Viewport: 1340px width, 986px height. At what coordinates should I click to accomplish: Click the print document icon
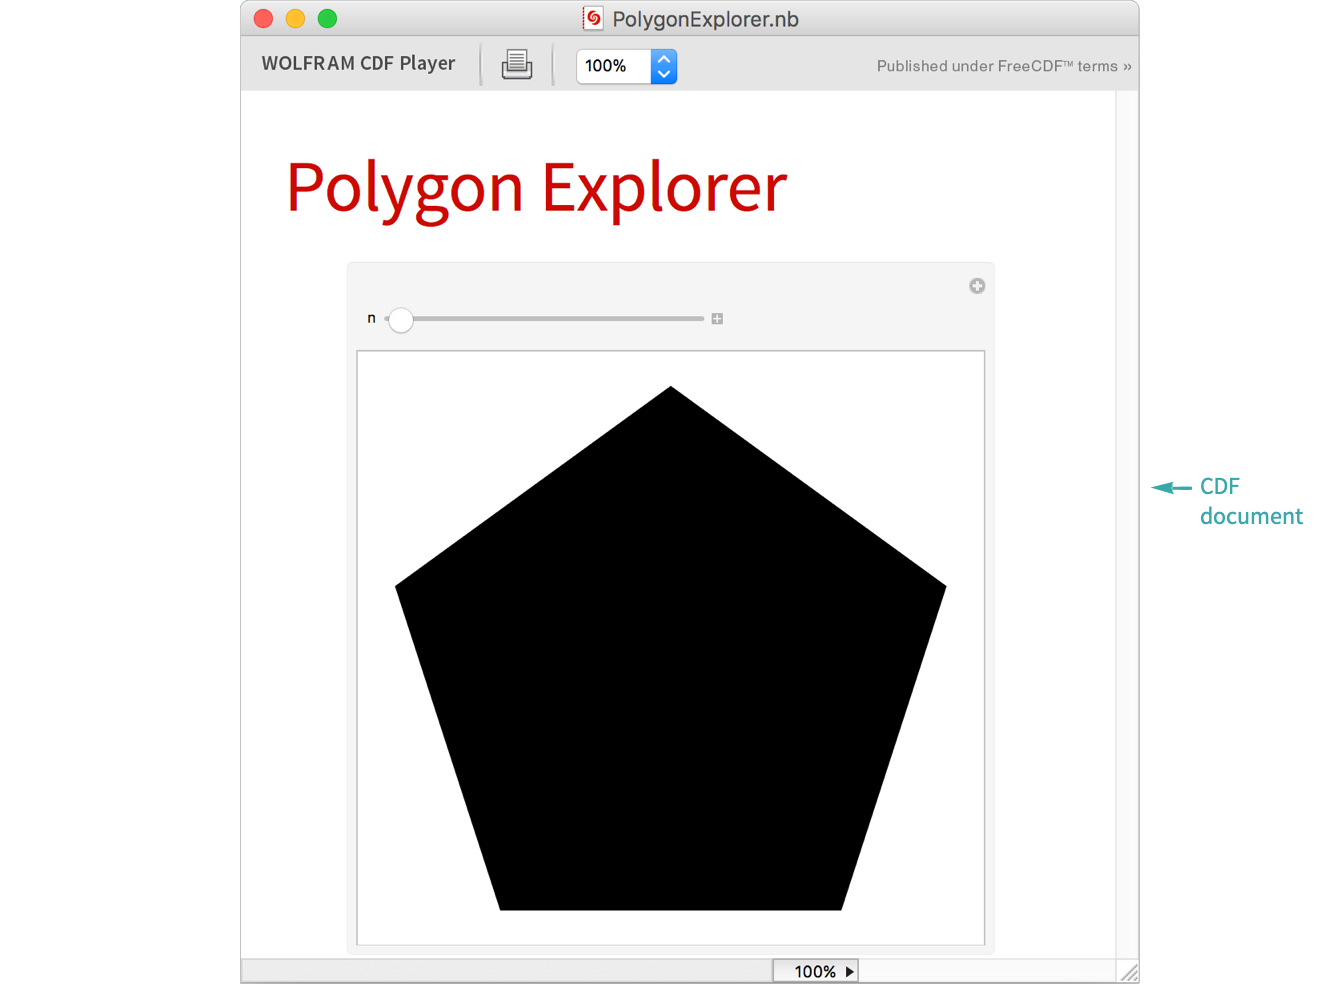[516, 65]
